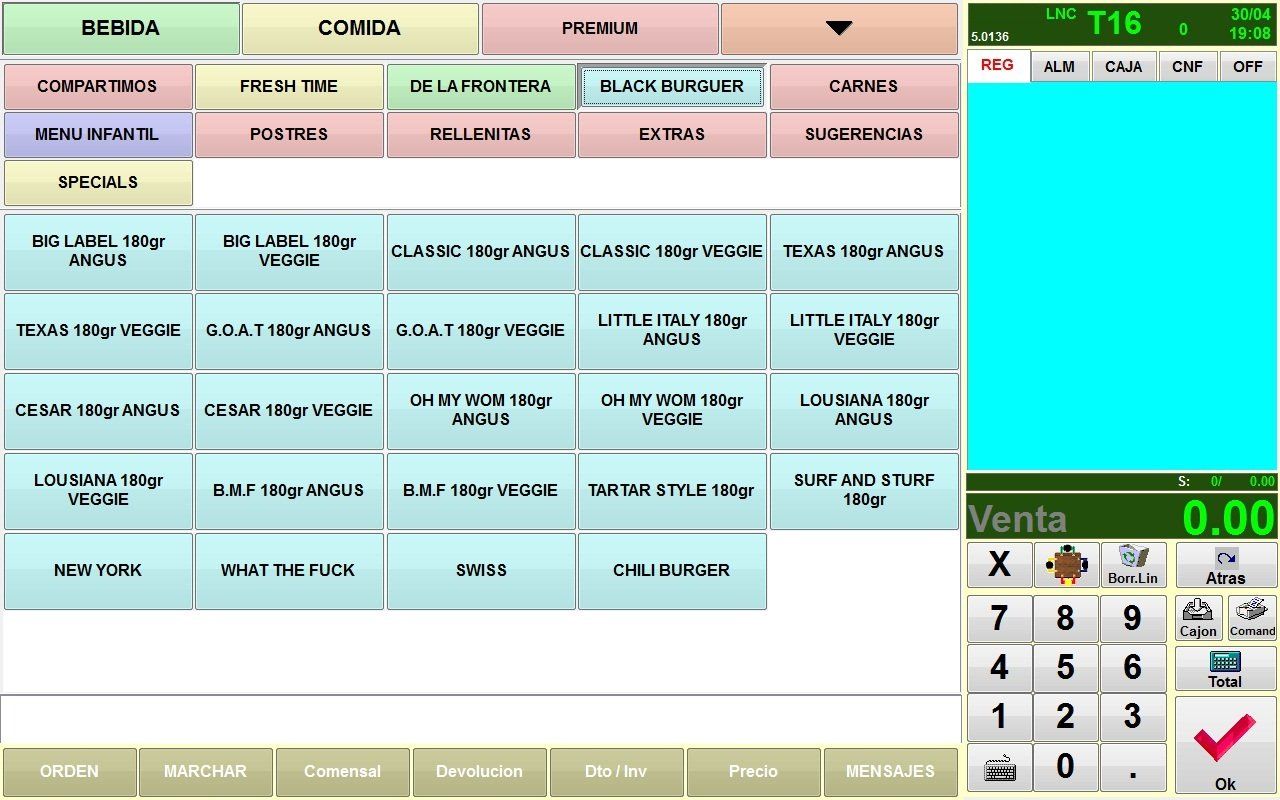Select the CNF tab
Image resolution: width=1280 pixels, height=800 pixels.
1187,67
